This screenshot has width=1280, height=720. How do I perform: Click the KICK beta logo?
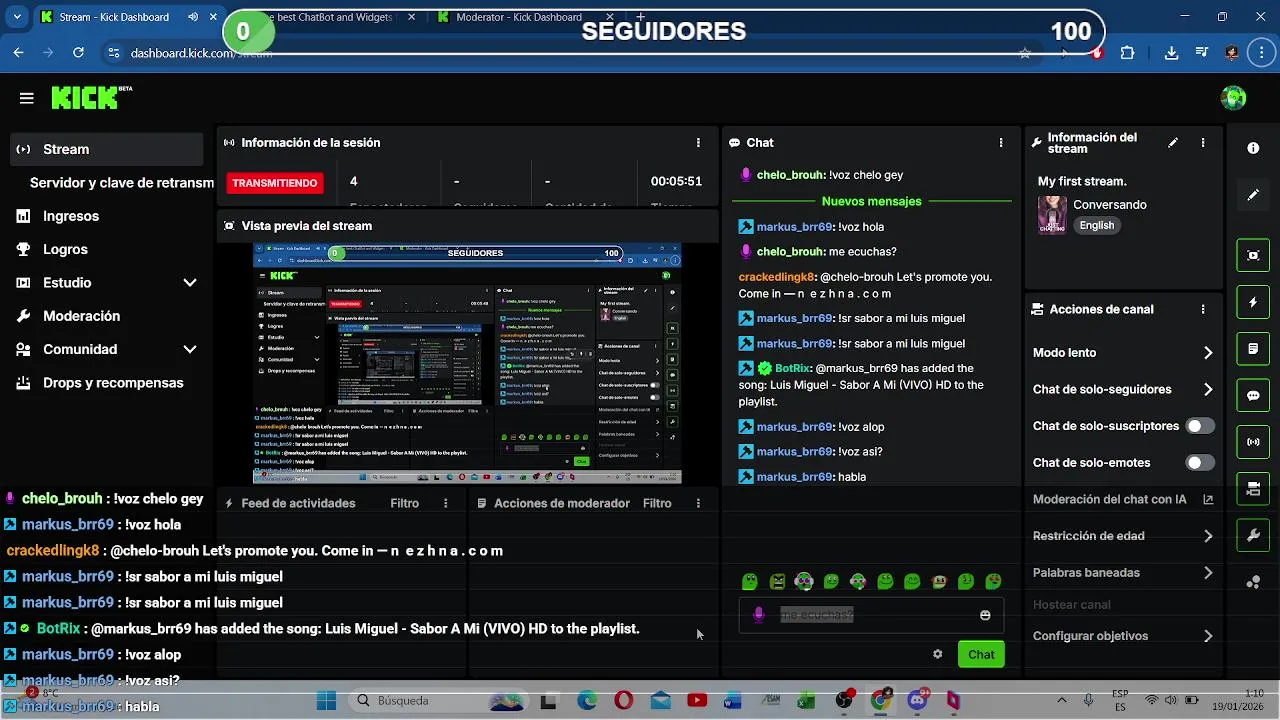[x=91, y=97]
